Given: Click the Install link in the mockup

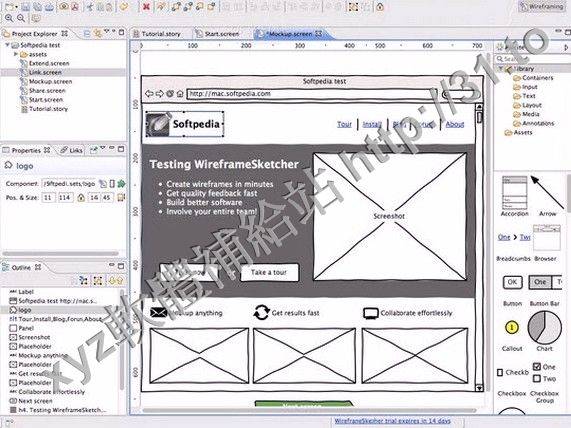Looking at the screenshot, I should tap(372, 124).
